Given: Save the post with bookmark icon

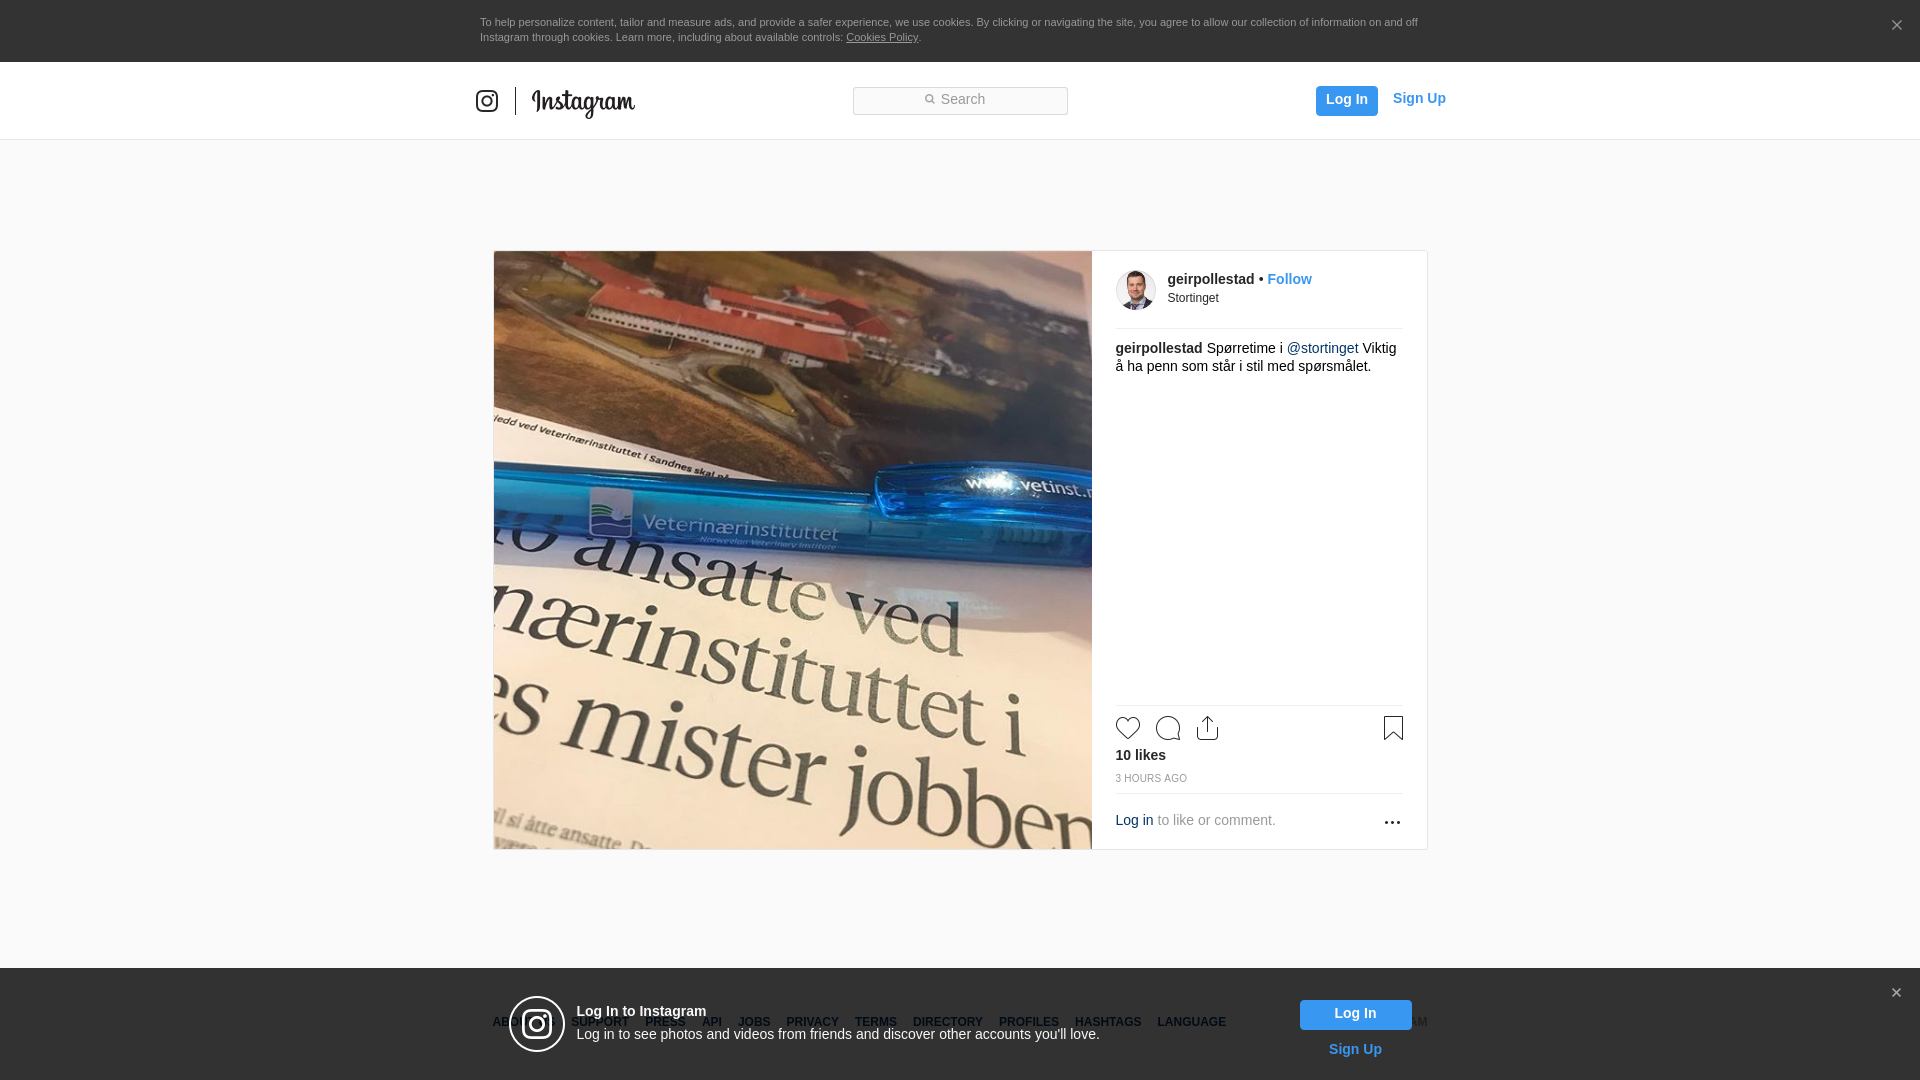Looking at the screenshot, I should 1393,728.
